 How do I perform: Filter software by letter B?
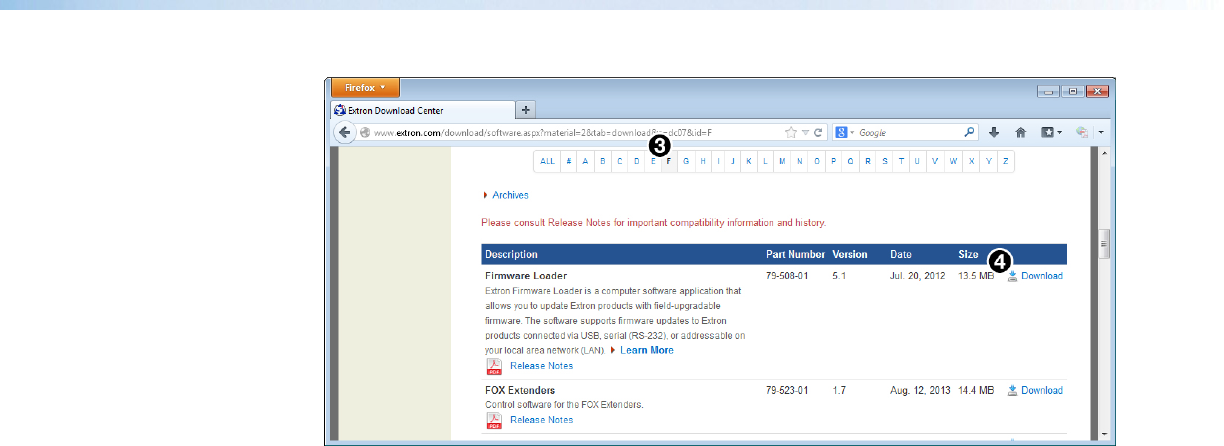603,161
